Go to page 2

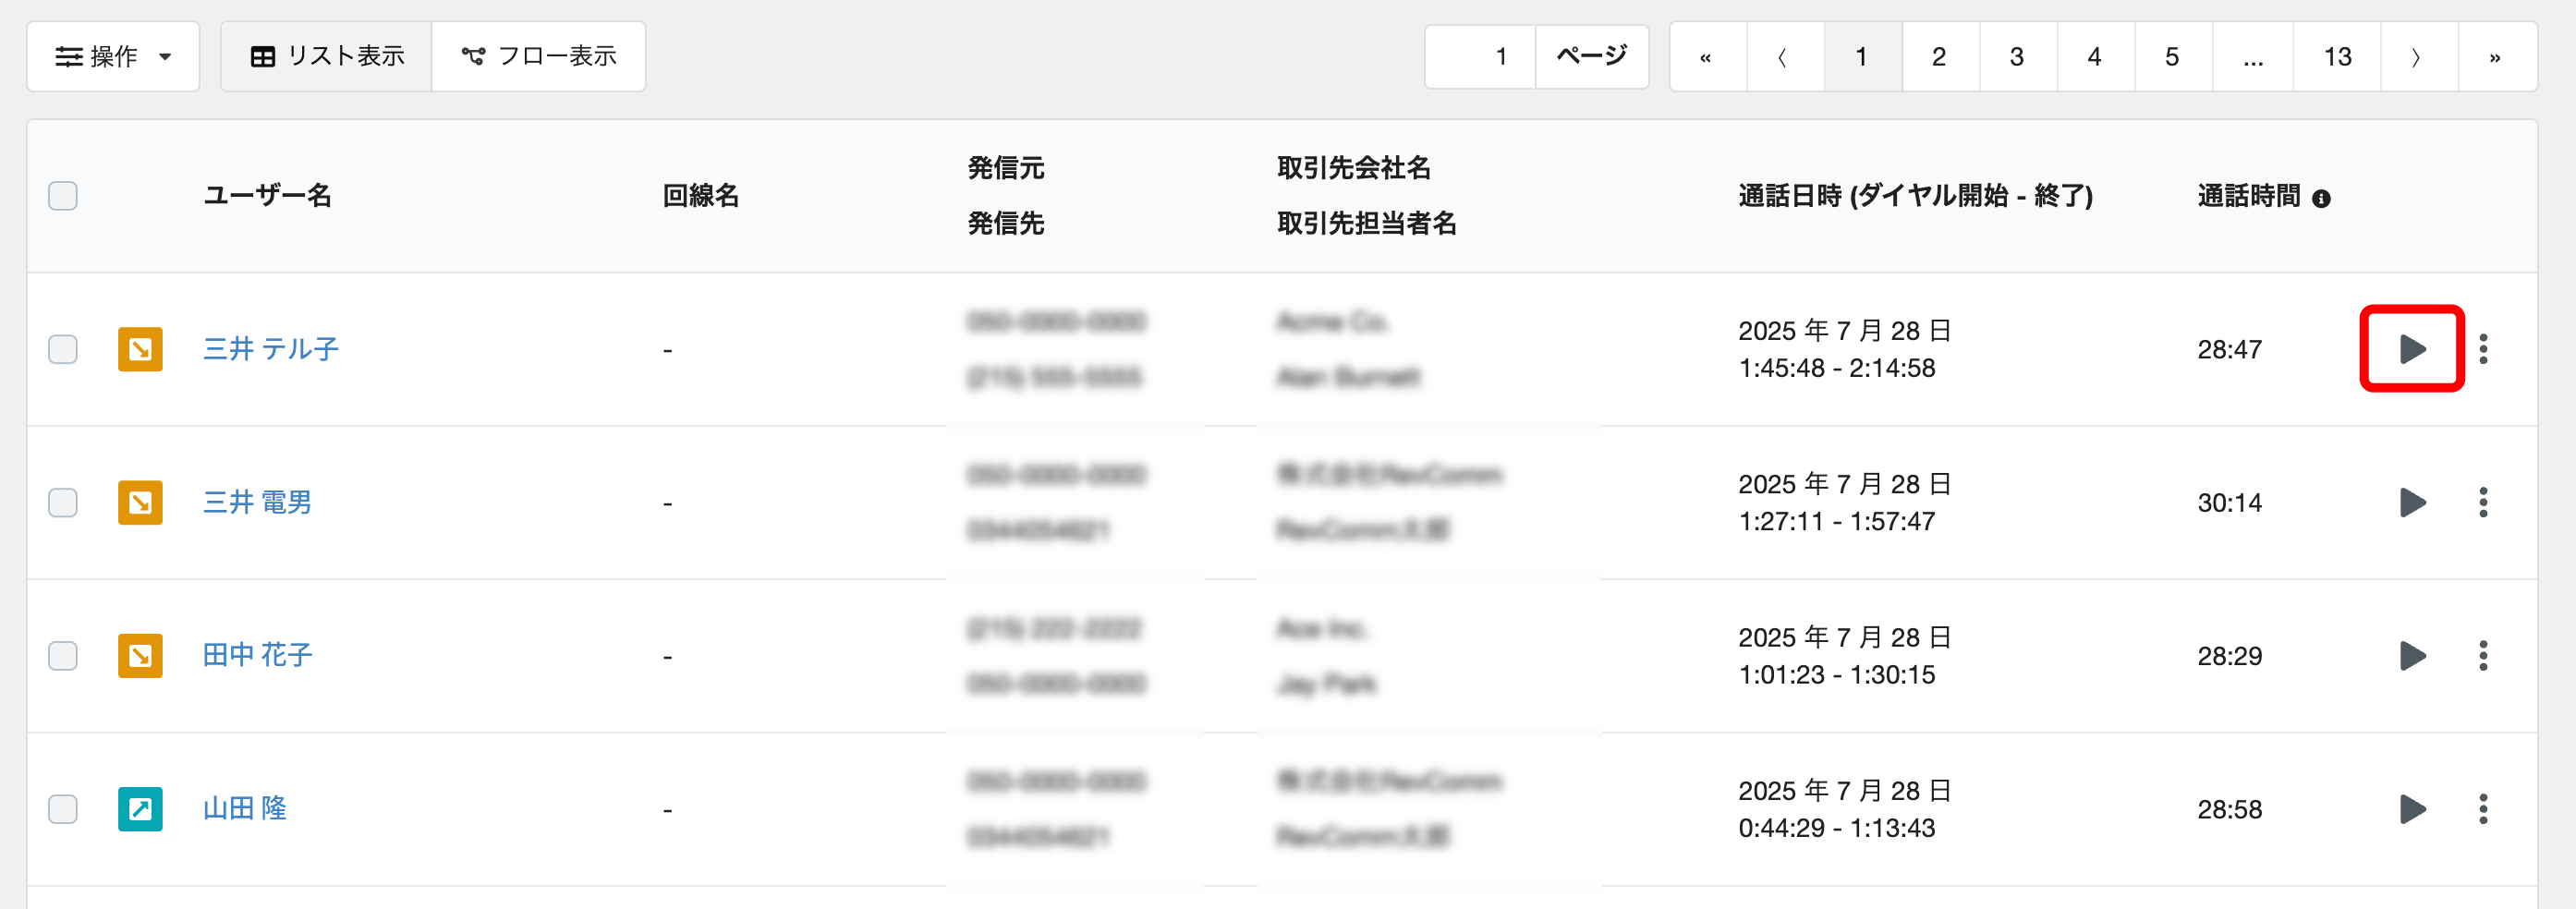tap(1940, 57)
